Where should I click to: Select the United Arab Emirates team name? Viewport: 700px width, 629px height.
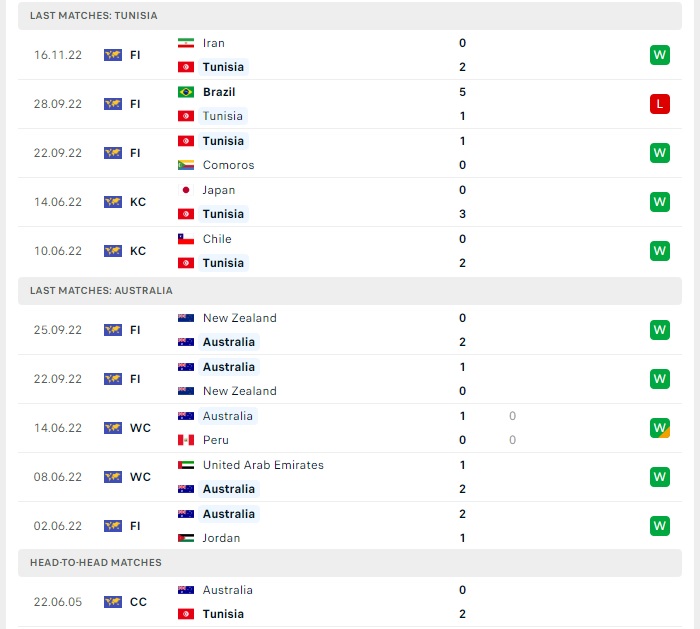(x=263, y=465)
